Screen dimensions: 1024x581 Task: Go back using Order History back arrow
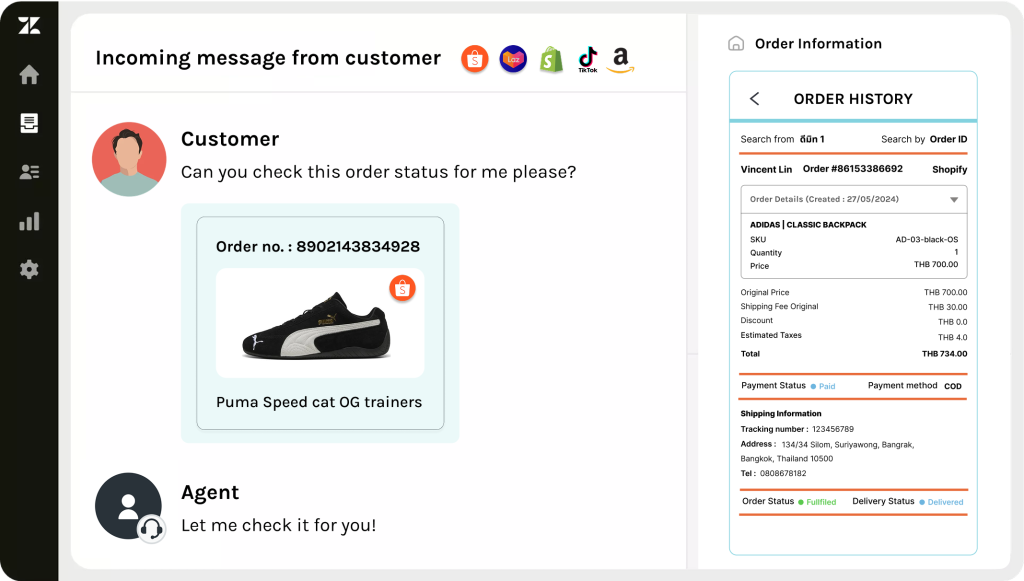(x=755, y=99)
